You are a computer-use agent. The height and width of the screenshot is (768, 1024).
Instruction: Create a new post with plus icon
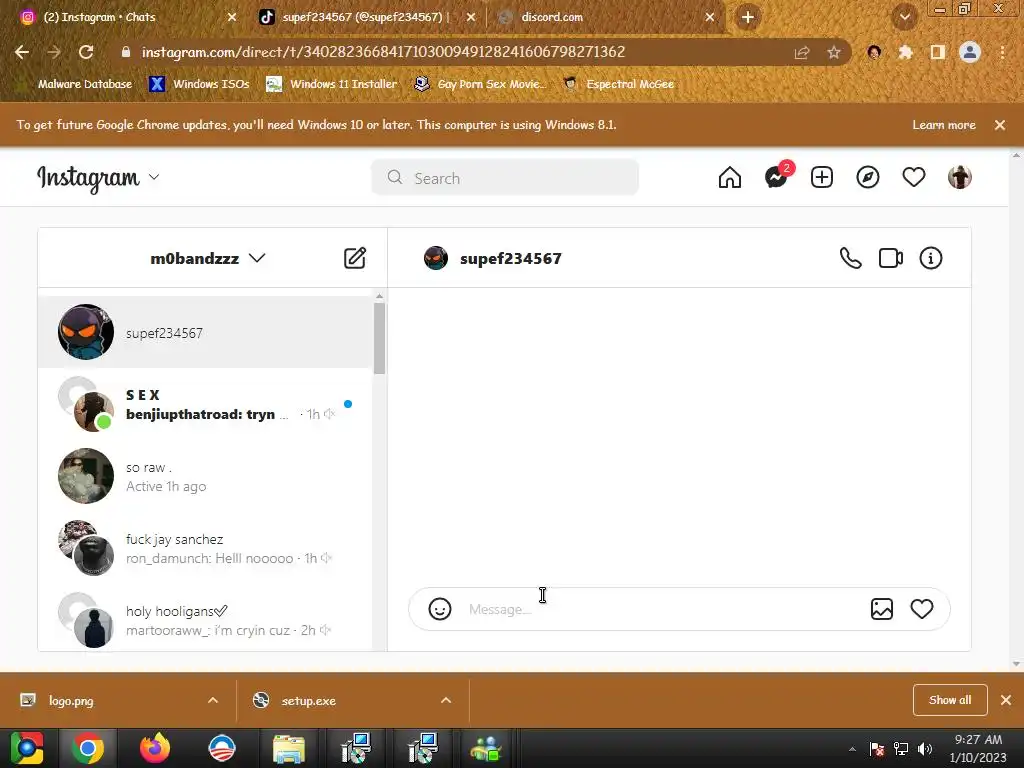822,178
